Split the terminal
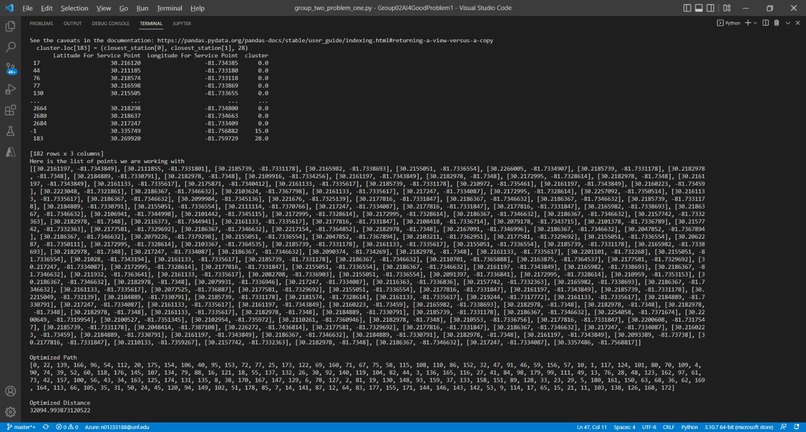 coord(765,23)
